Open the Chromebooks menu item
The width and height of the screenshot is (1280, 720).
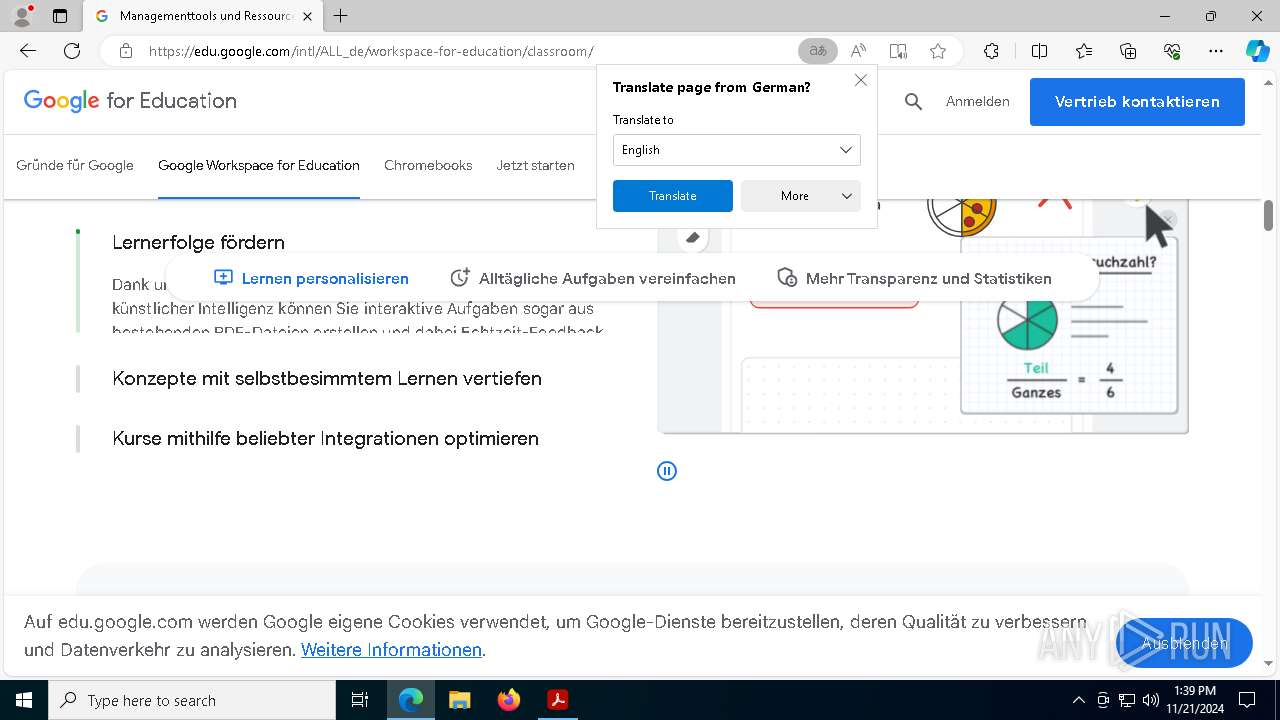[428, 165]
